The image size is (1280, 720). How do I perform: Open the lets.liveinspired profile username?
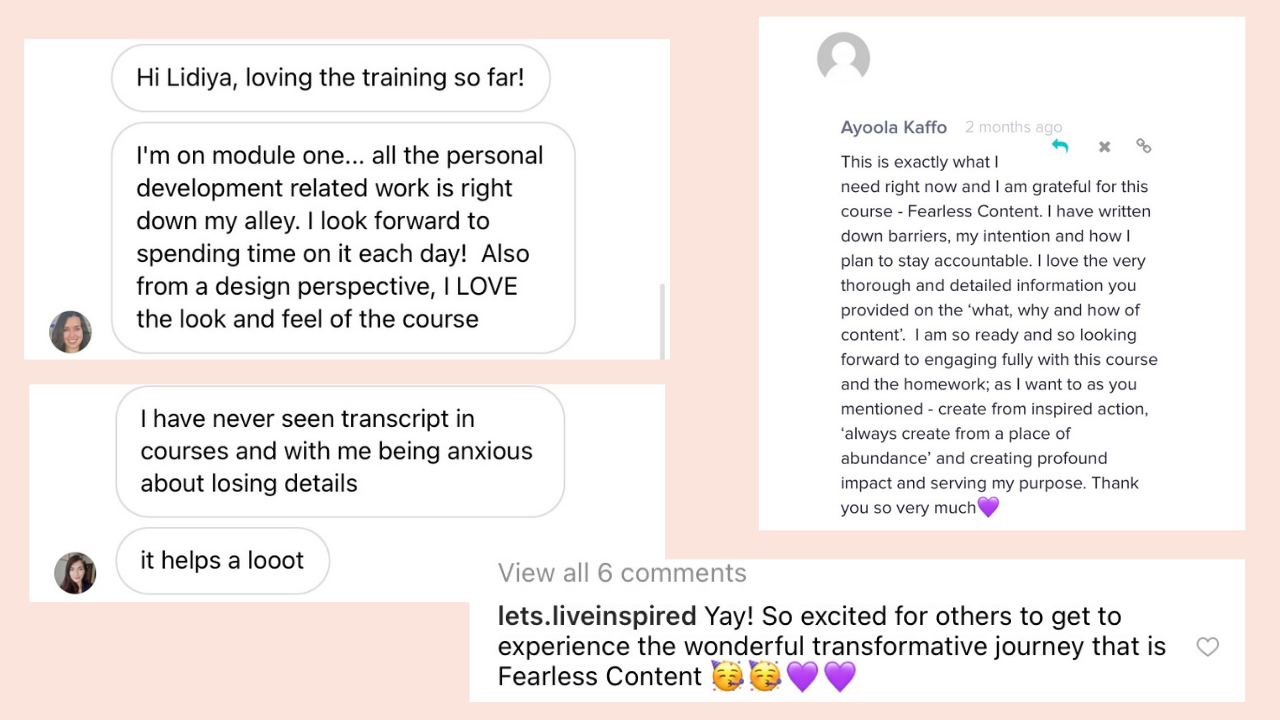point(597,616)
